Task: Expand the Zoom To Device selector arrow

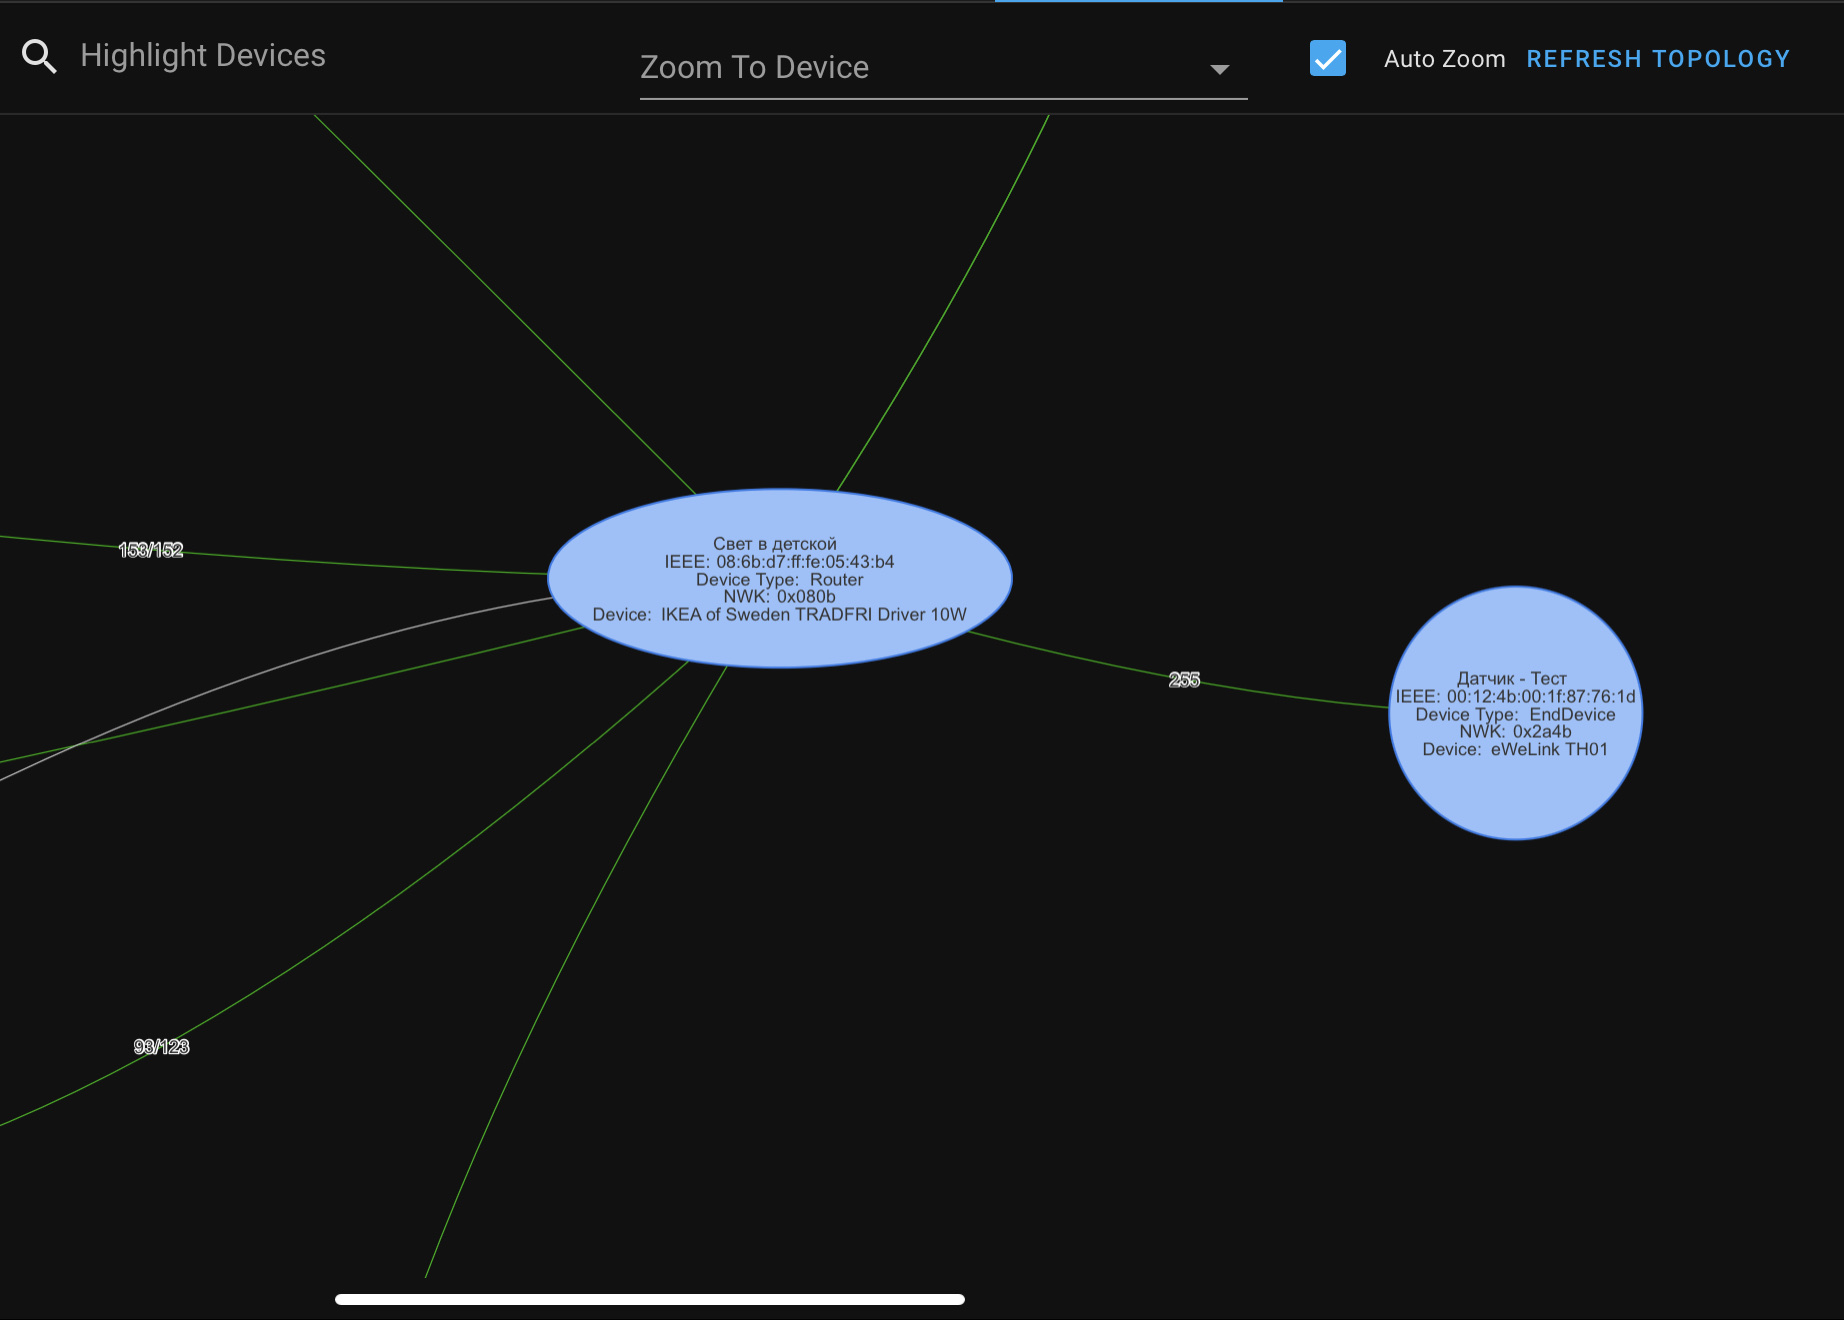Action: tap(1219, 70)
